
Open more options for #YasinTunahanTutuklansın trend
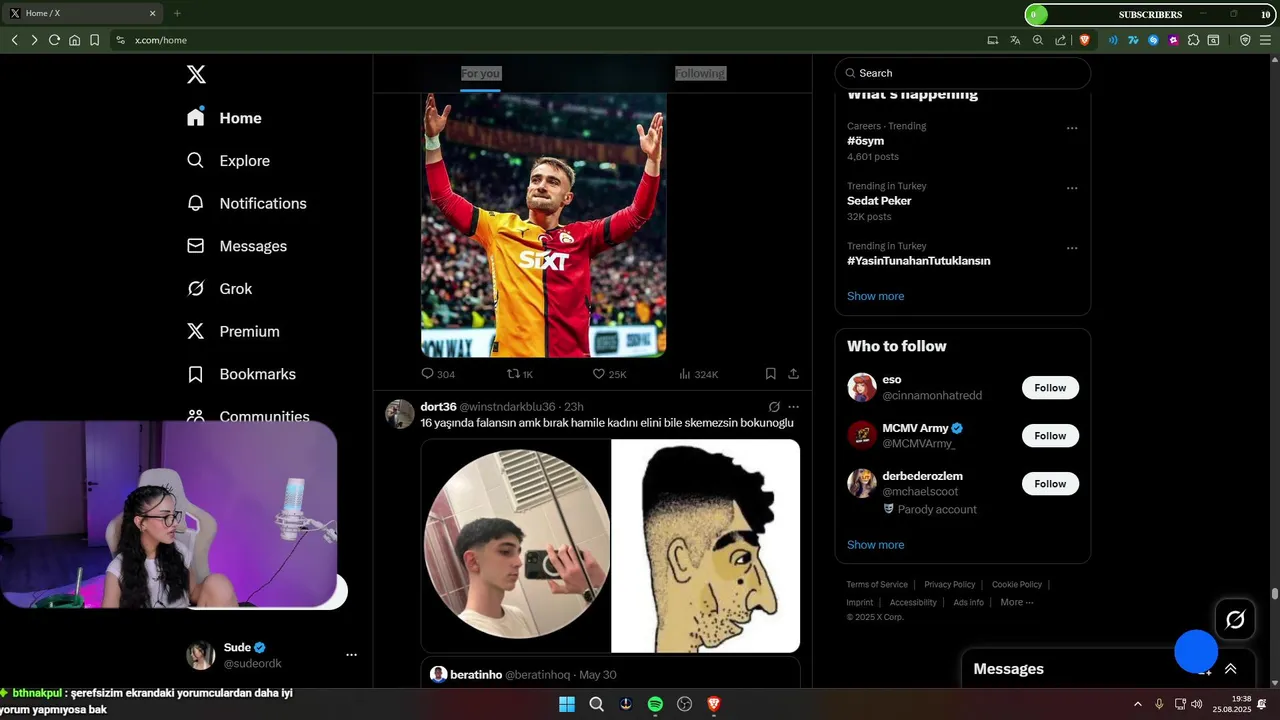click(1072, 248)
